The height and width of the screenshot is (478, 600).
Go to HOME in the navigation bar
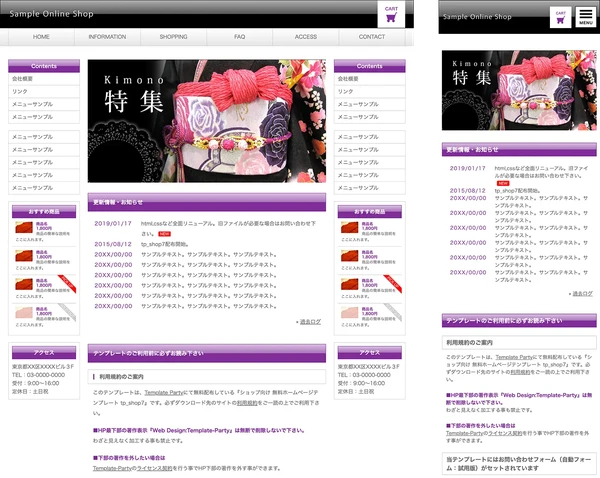[41, 37]
